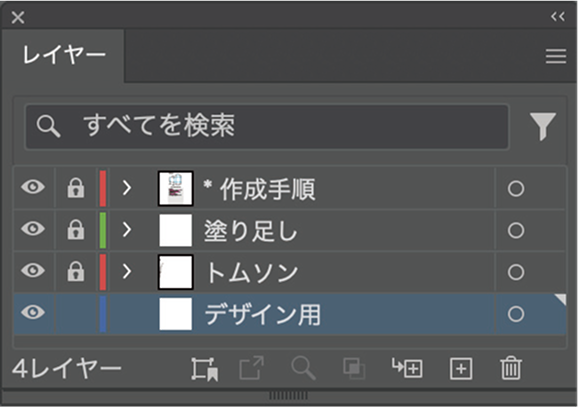This screenshot has width=578, height=409.
Task: Delete selection with trash icon
Action: coord(511,368)
